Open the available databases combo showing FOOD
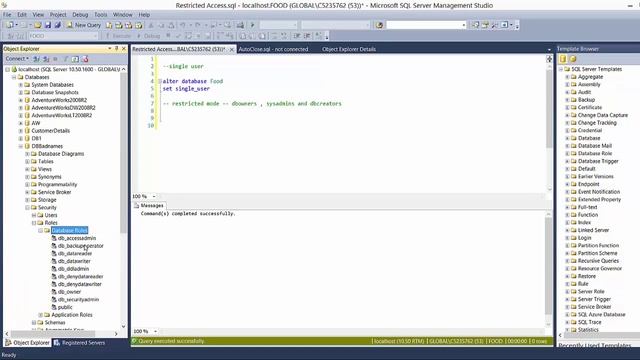This screenshot has width=640, height=360. click(63, 36)
